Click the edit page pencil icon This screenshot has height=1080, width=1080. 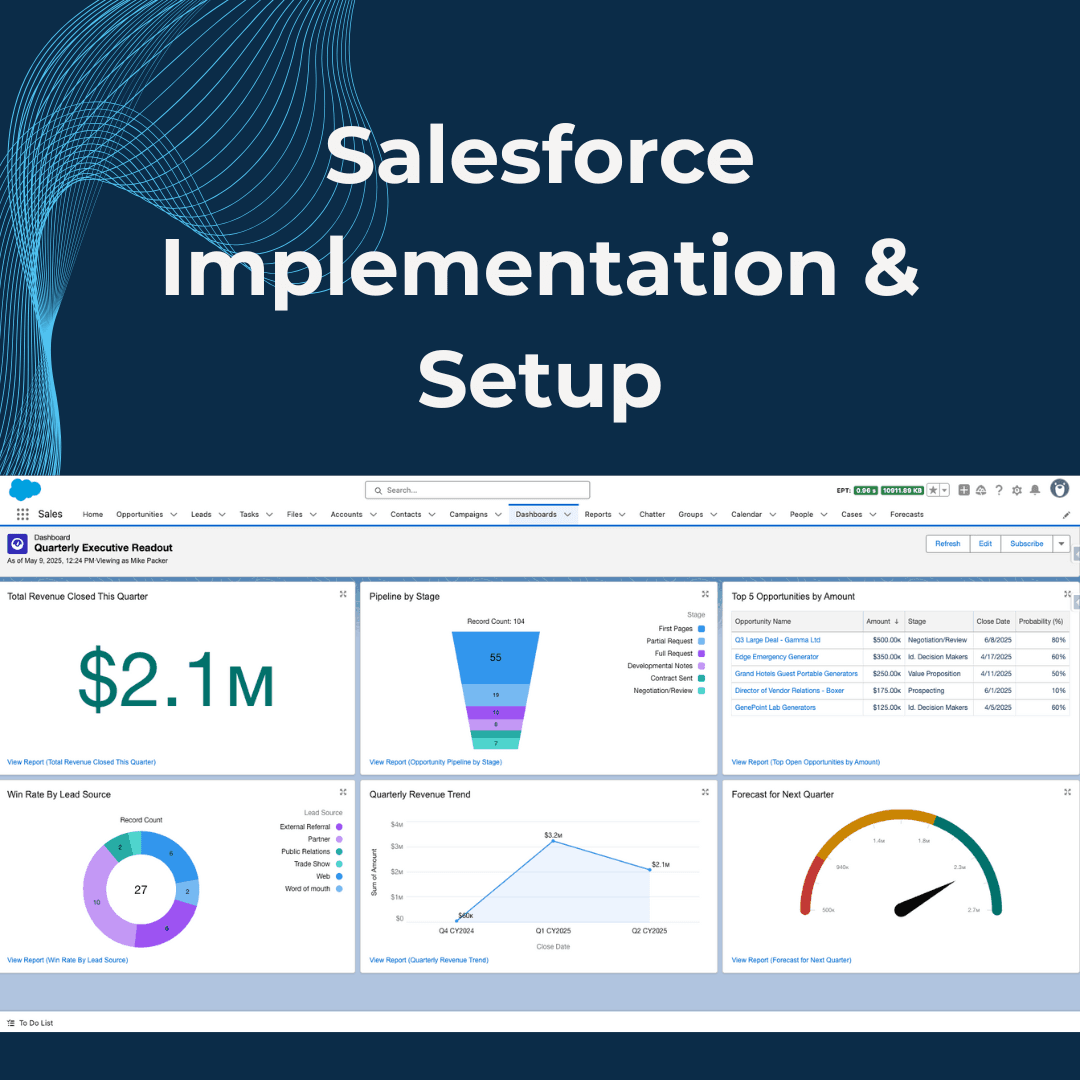tap(1064, 513)
